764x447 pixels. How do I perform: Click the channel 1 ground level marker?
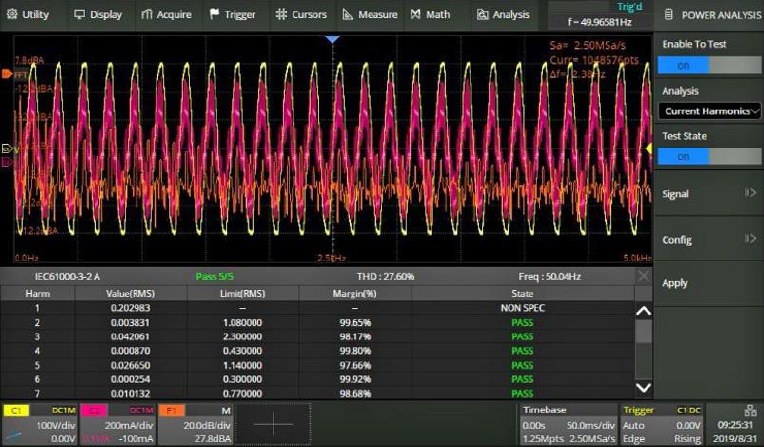6,149
